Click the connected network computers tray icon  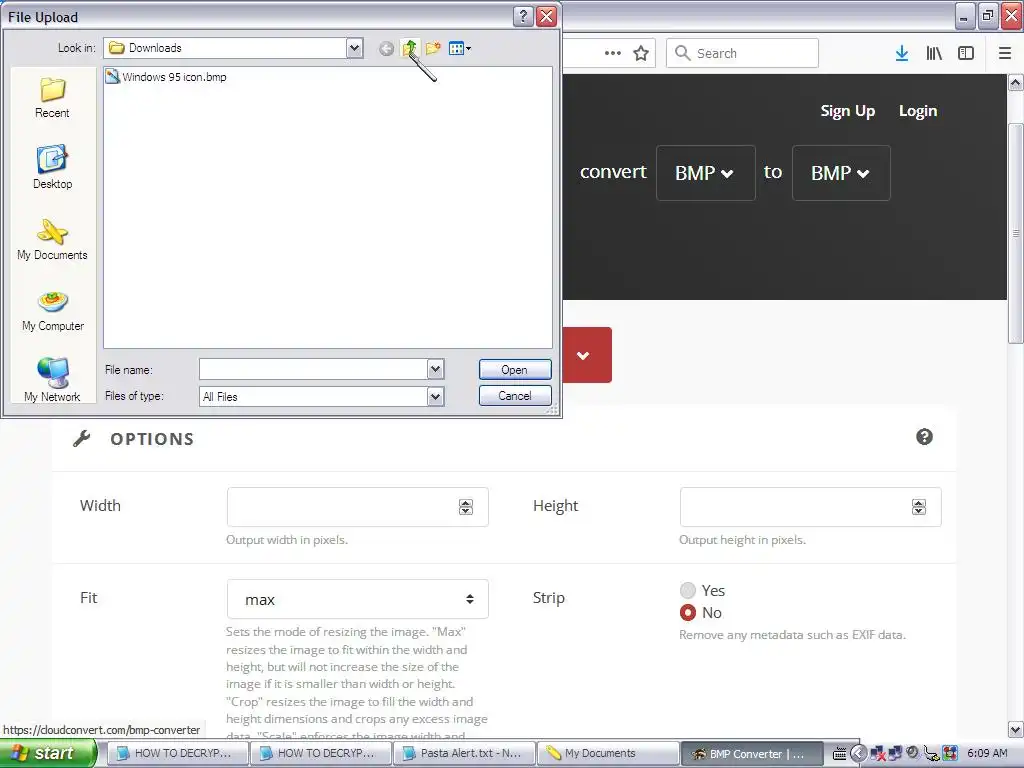coord(895,754)
